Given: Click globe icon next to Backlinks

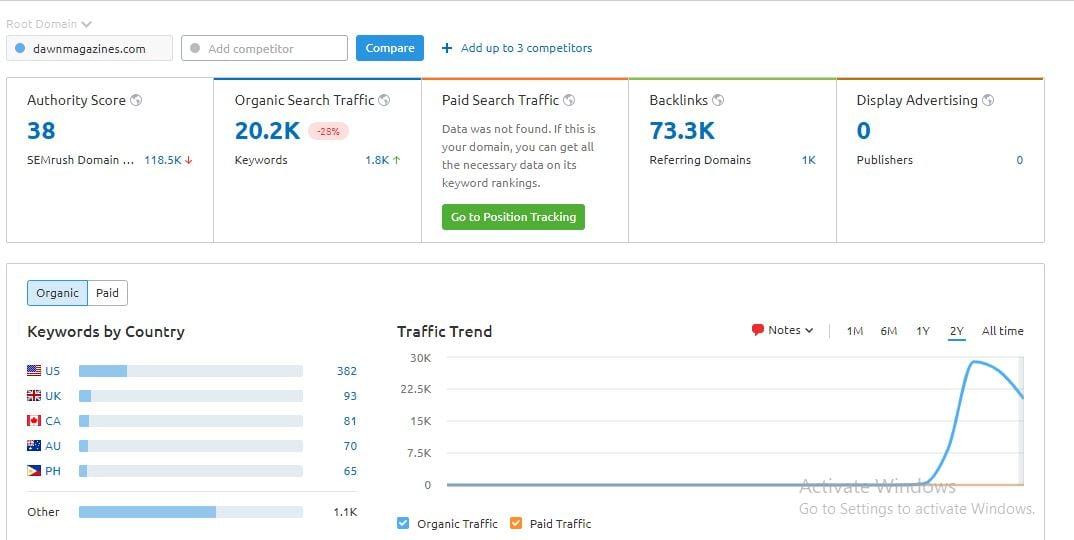Looking at the screenshot, I should coord(718,100).
